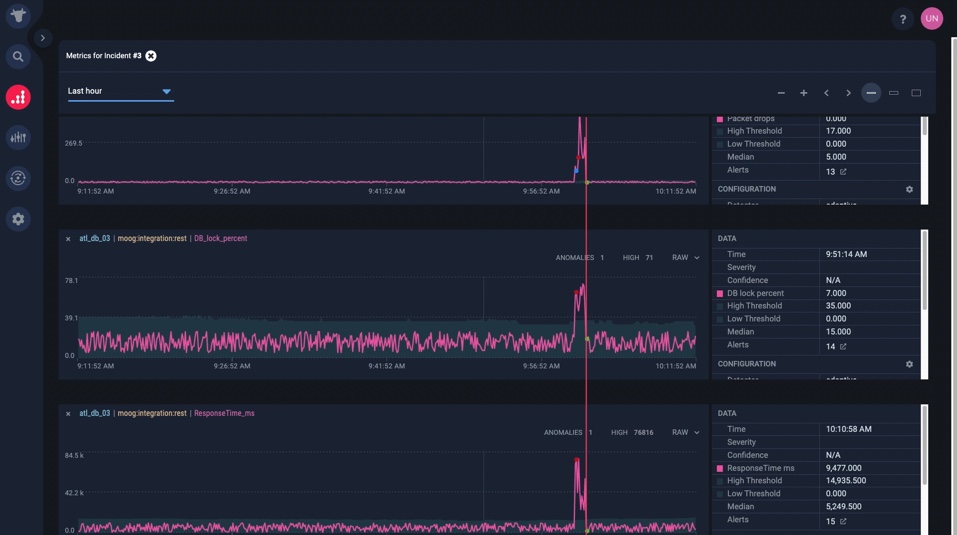Open configuration gear for DB lock panel
Viewport: 957px width, 535px height.
[909, 364]
